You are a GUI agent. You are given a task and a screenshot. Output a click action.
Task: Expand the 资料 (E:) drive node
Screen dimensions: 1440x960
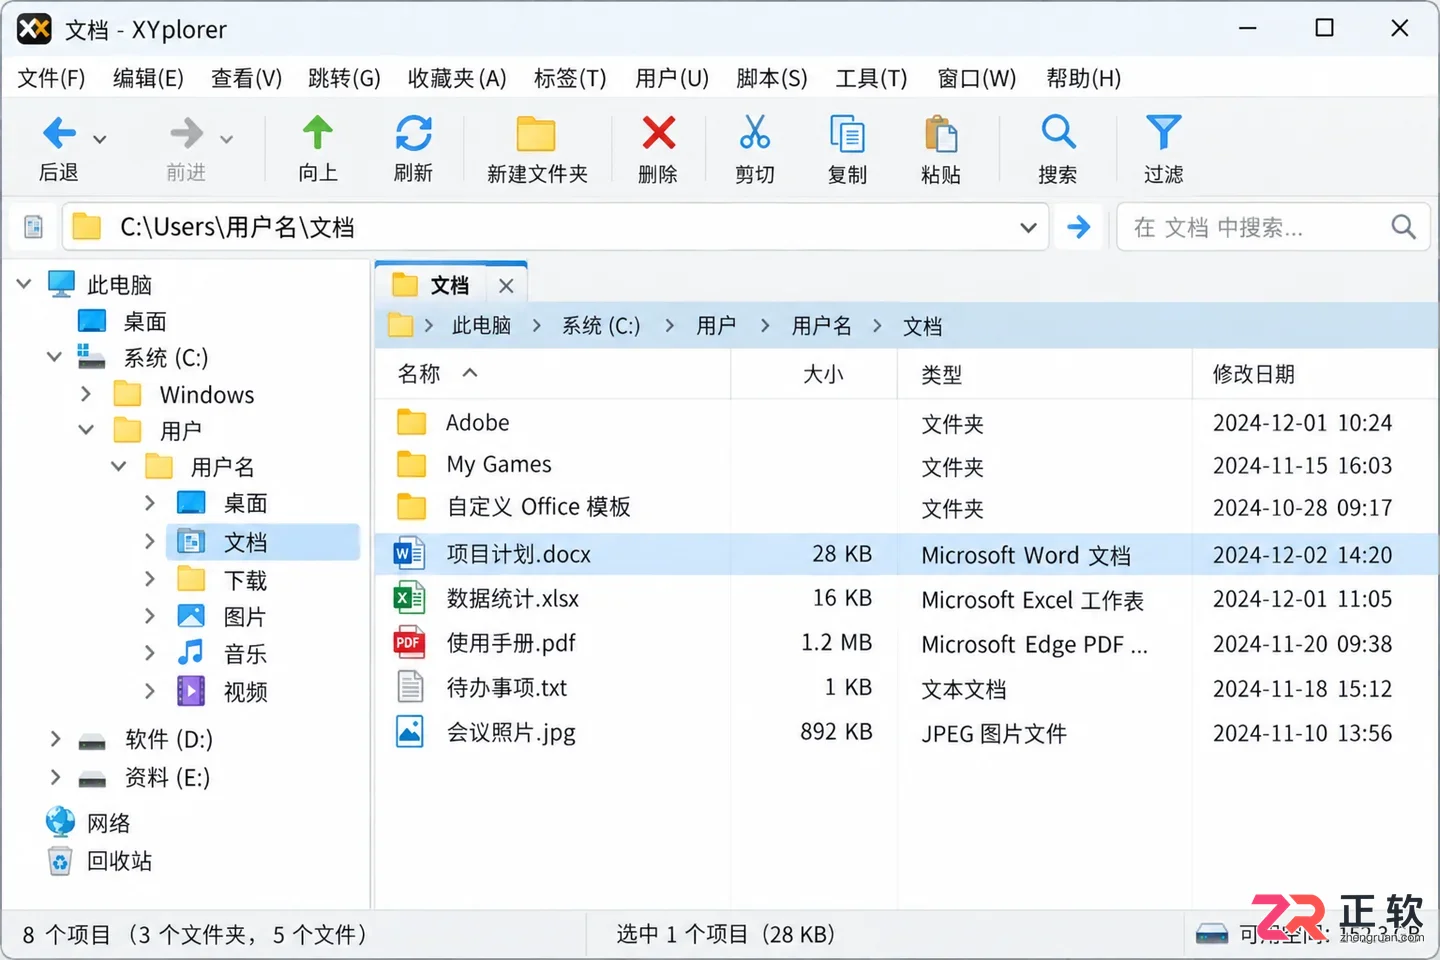[x=55, y=777]
